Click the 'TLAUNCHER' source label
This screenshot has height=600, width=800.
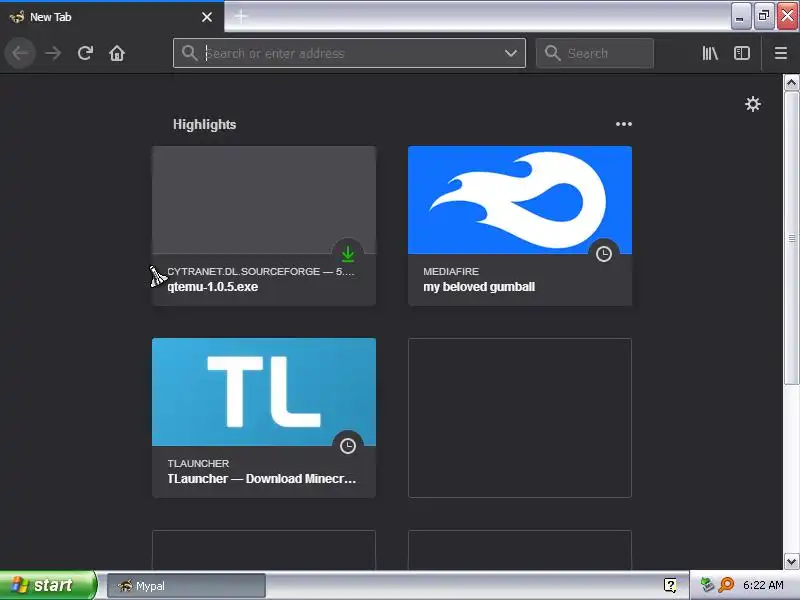tap(198, 463)
